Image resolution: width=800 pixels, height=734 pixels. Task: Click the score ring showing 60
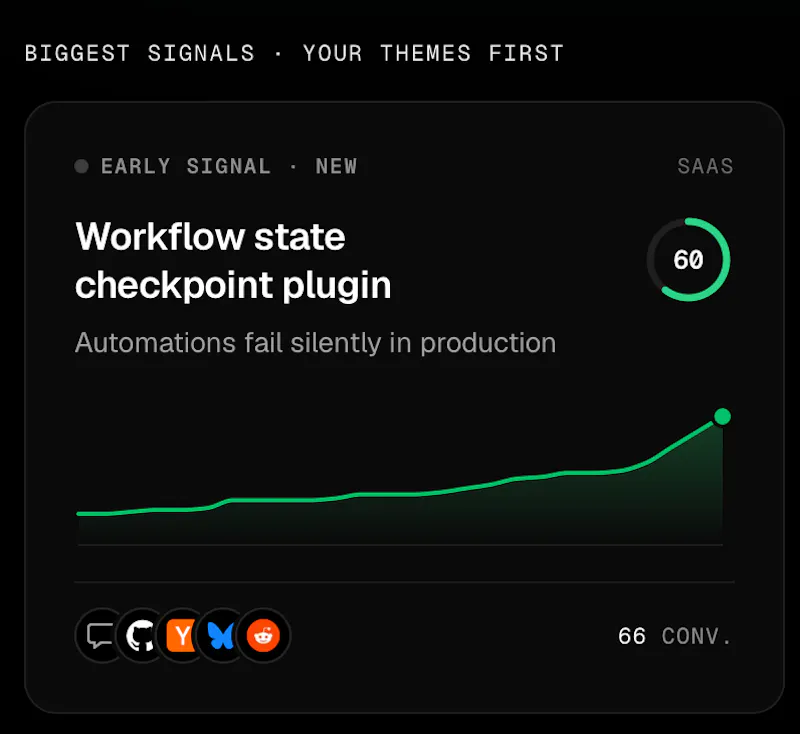tap(689, 260)
